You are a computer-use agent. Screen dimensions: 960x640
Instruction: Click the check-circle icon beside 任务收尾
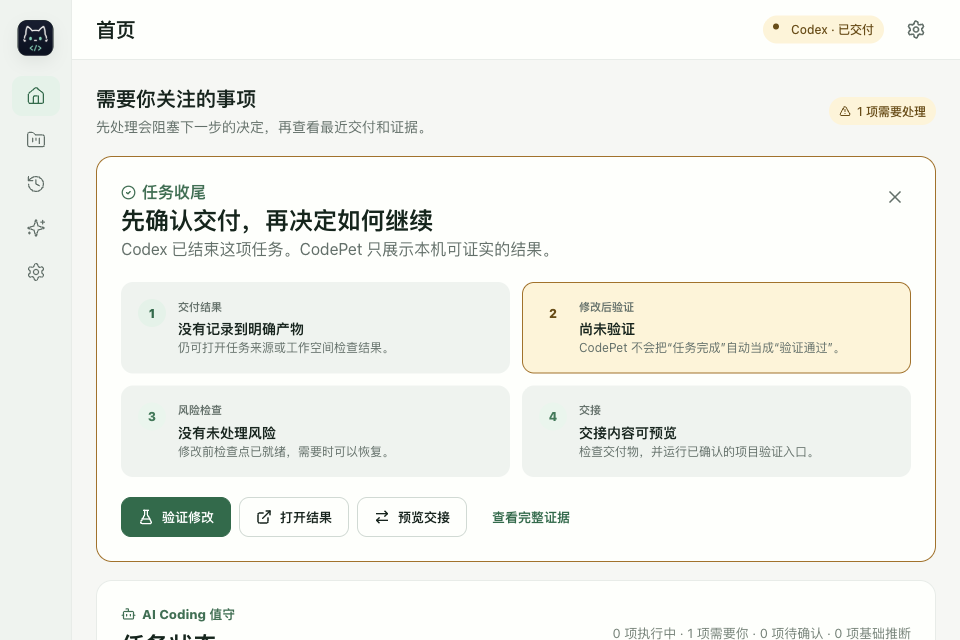(x=128, y=192)
